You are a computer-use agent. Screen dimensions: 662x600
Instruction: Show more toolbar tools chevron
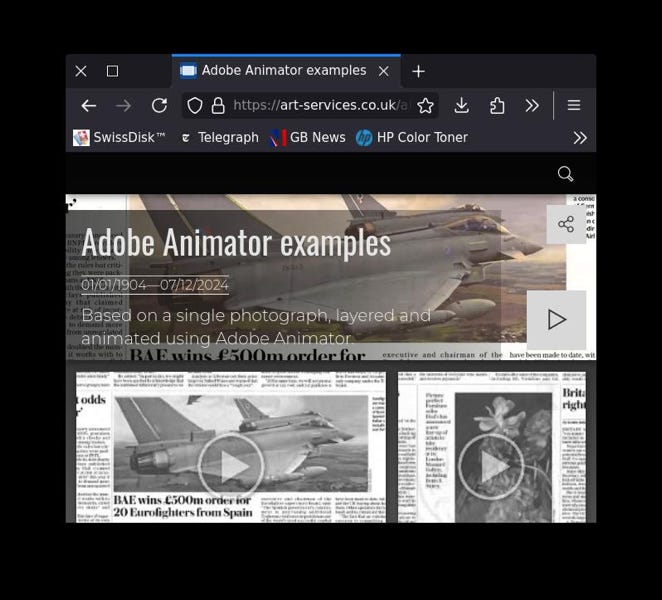532,106
